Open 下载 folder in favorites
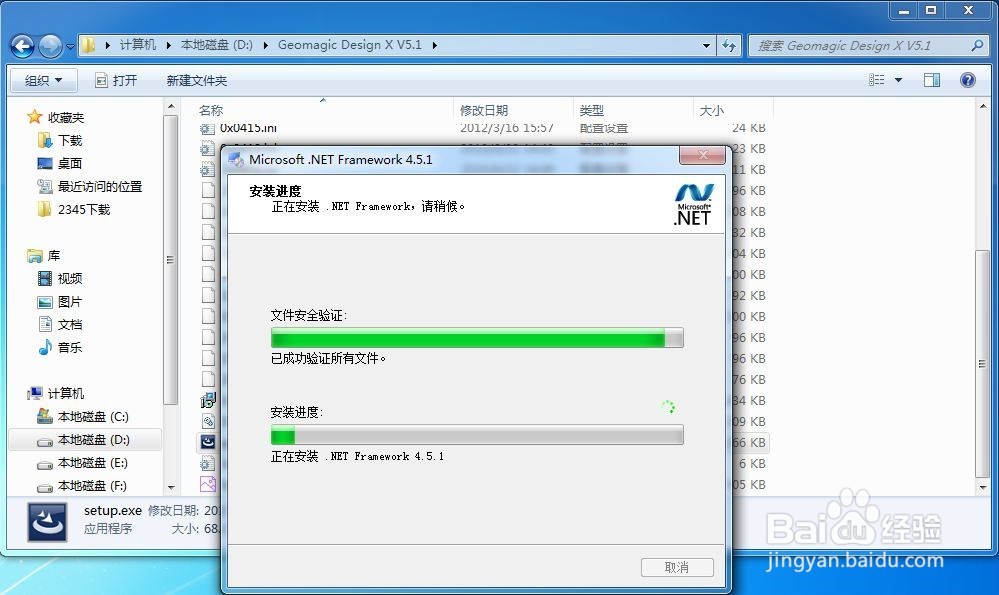999x595 pixels. [x=70, y=140]
